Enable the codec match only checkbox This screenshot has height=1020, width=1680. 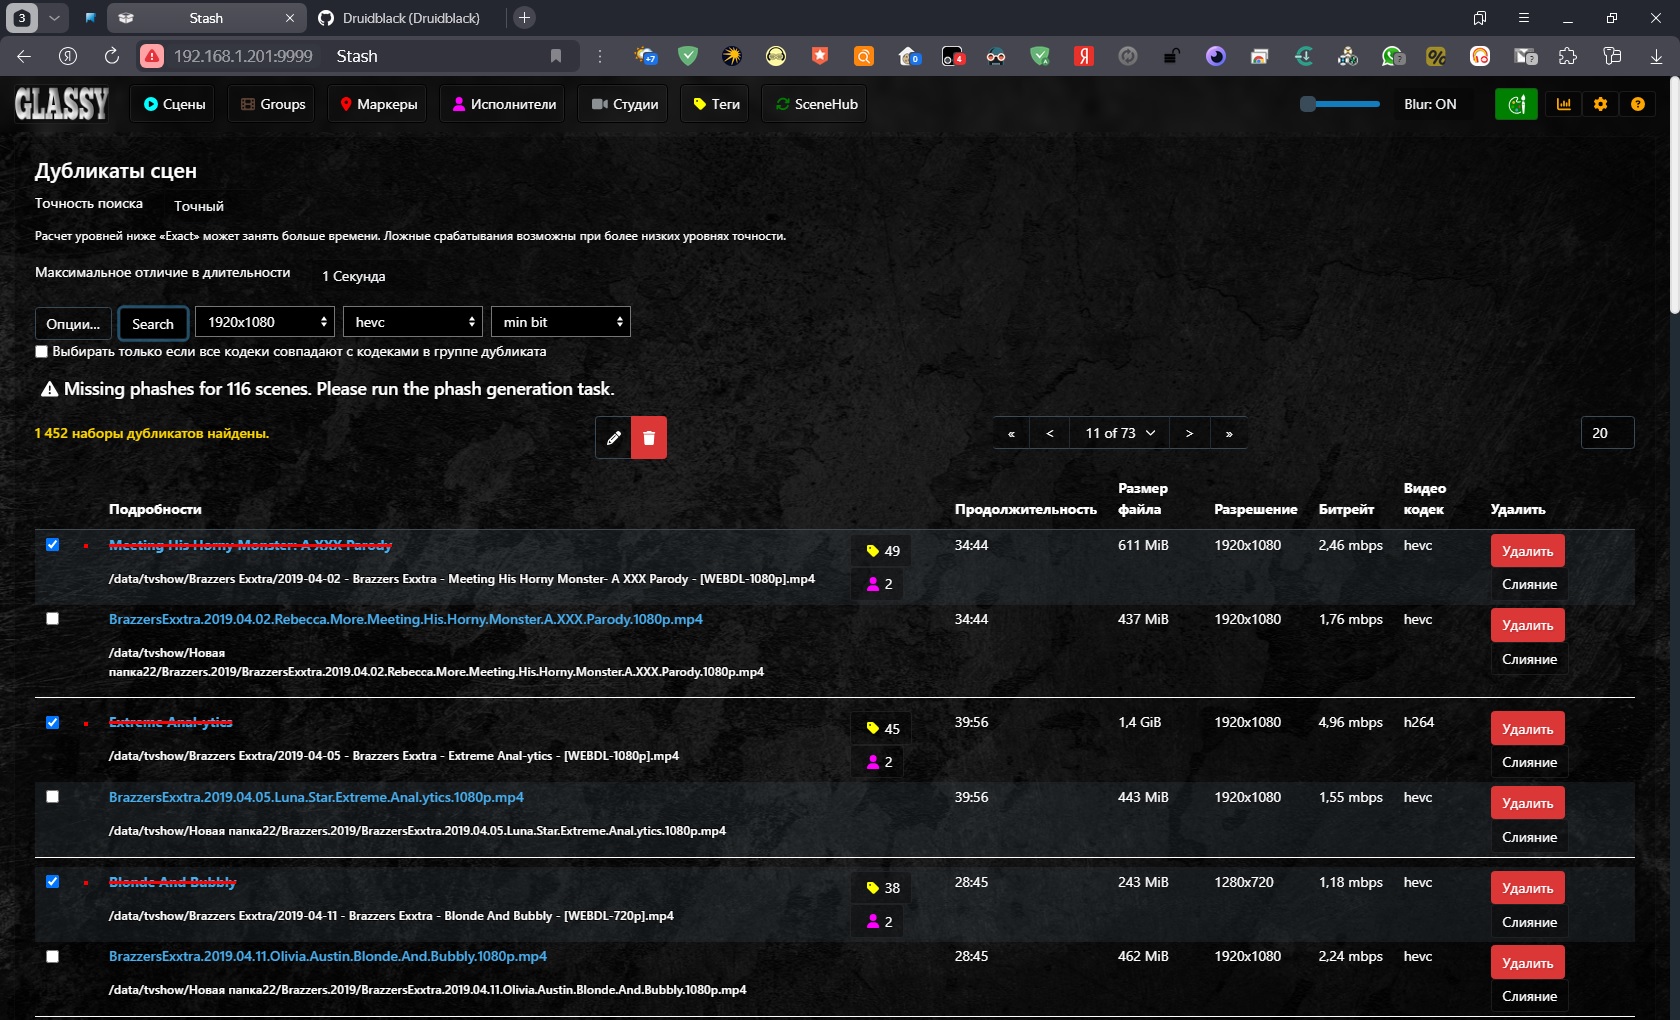(x=42, y=352)
